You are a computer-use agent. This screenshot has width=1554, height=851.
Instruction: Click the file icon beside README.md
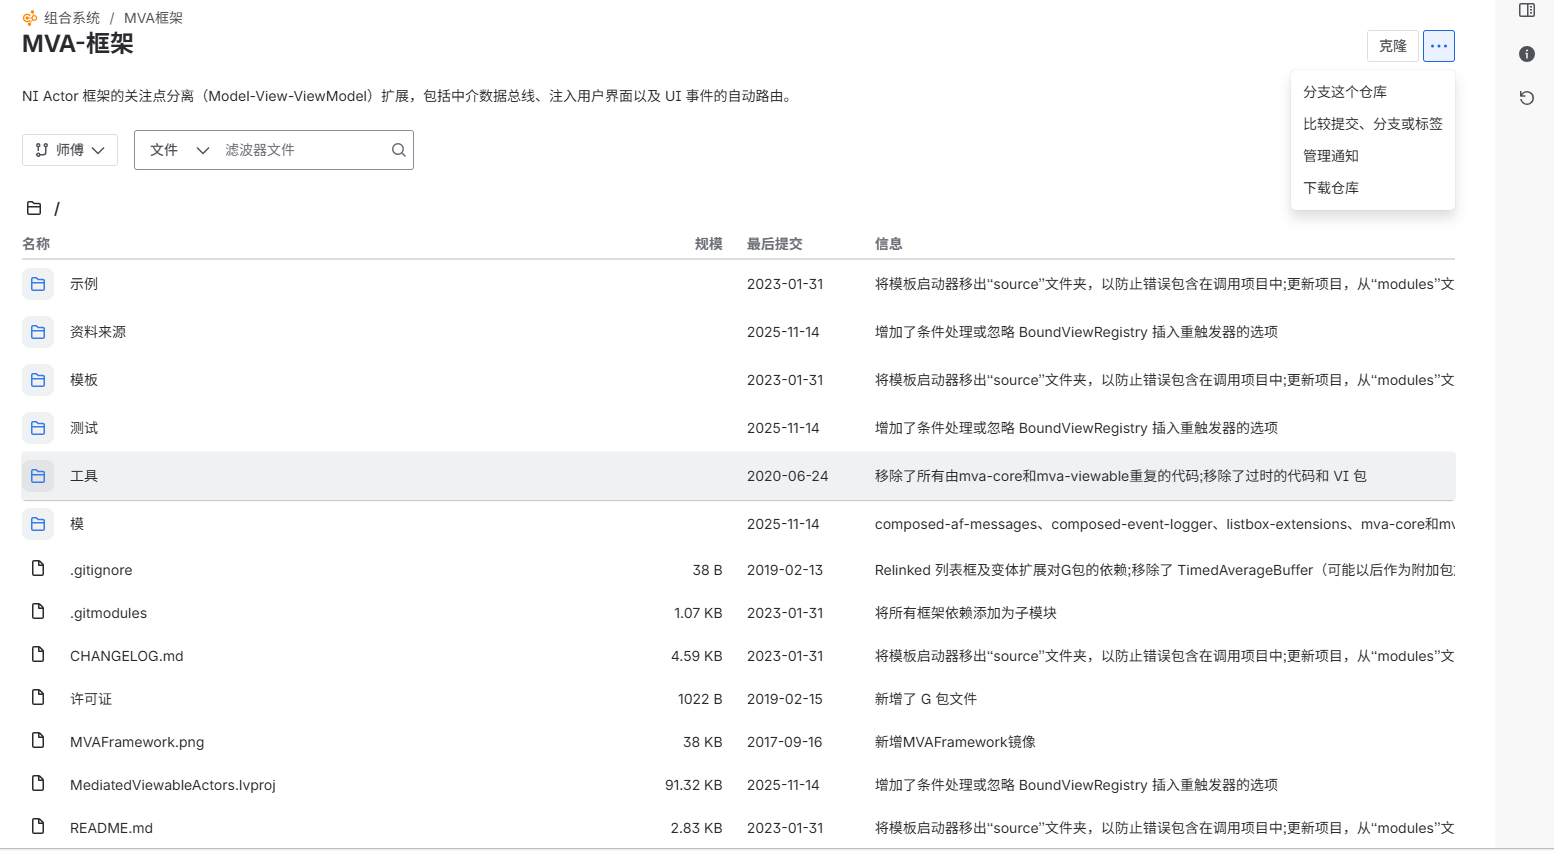[x=38, y=827]
